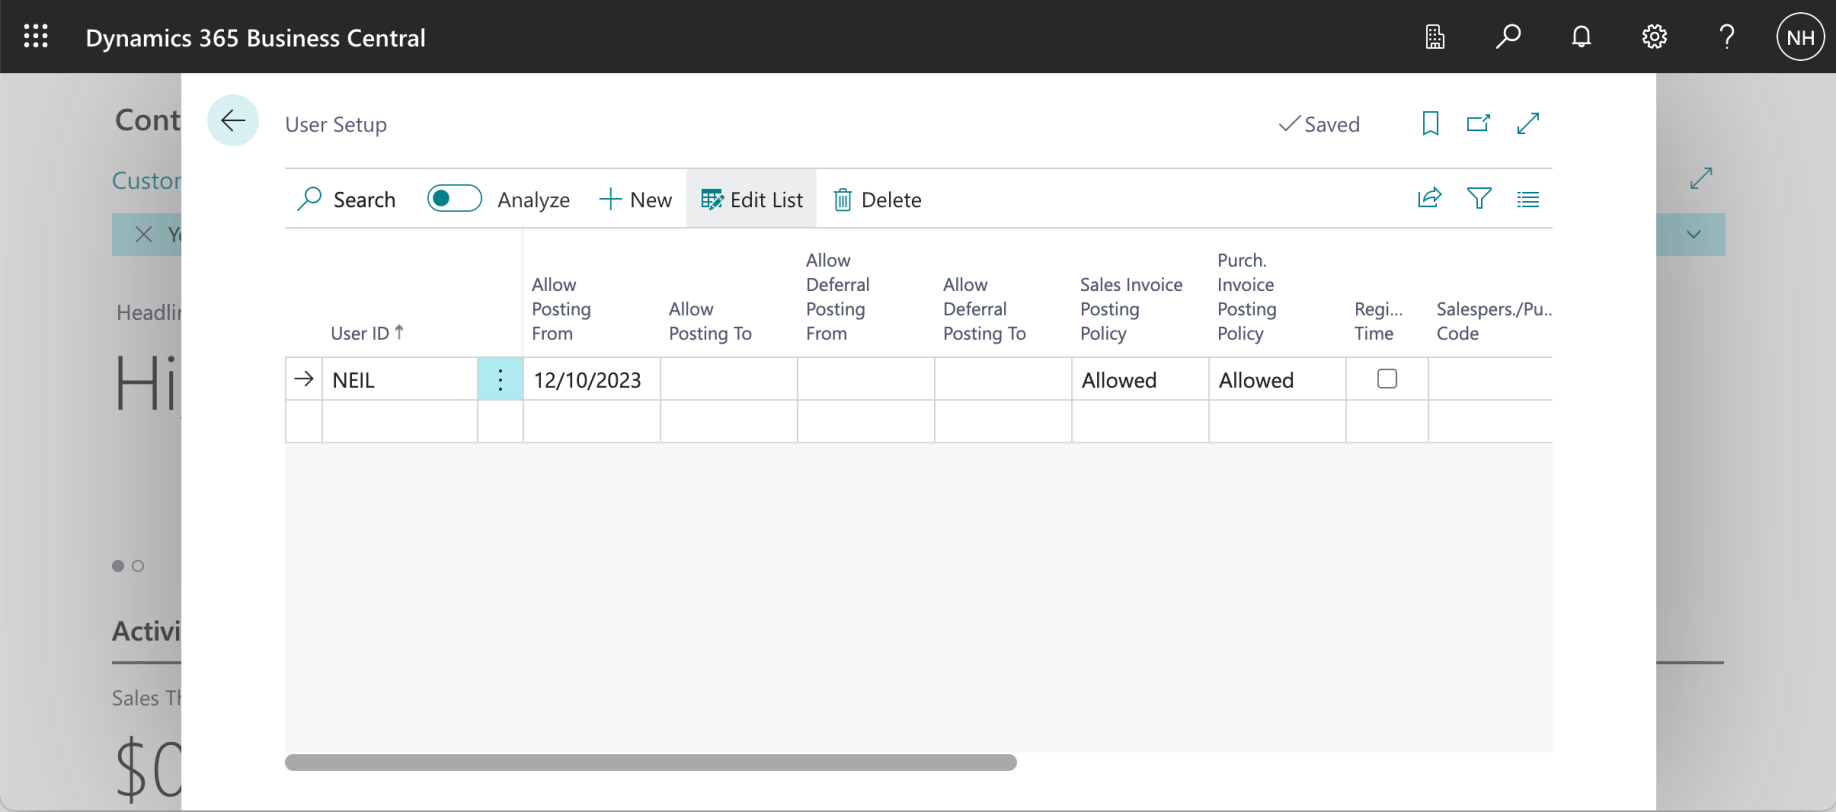Viewport: 1836px width, 812px height.
Task: Dismiss the background notification with X
Action: click(x=144, y=234)
